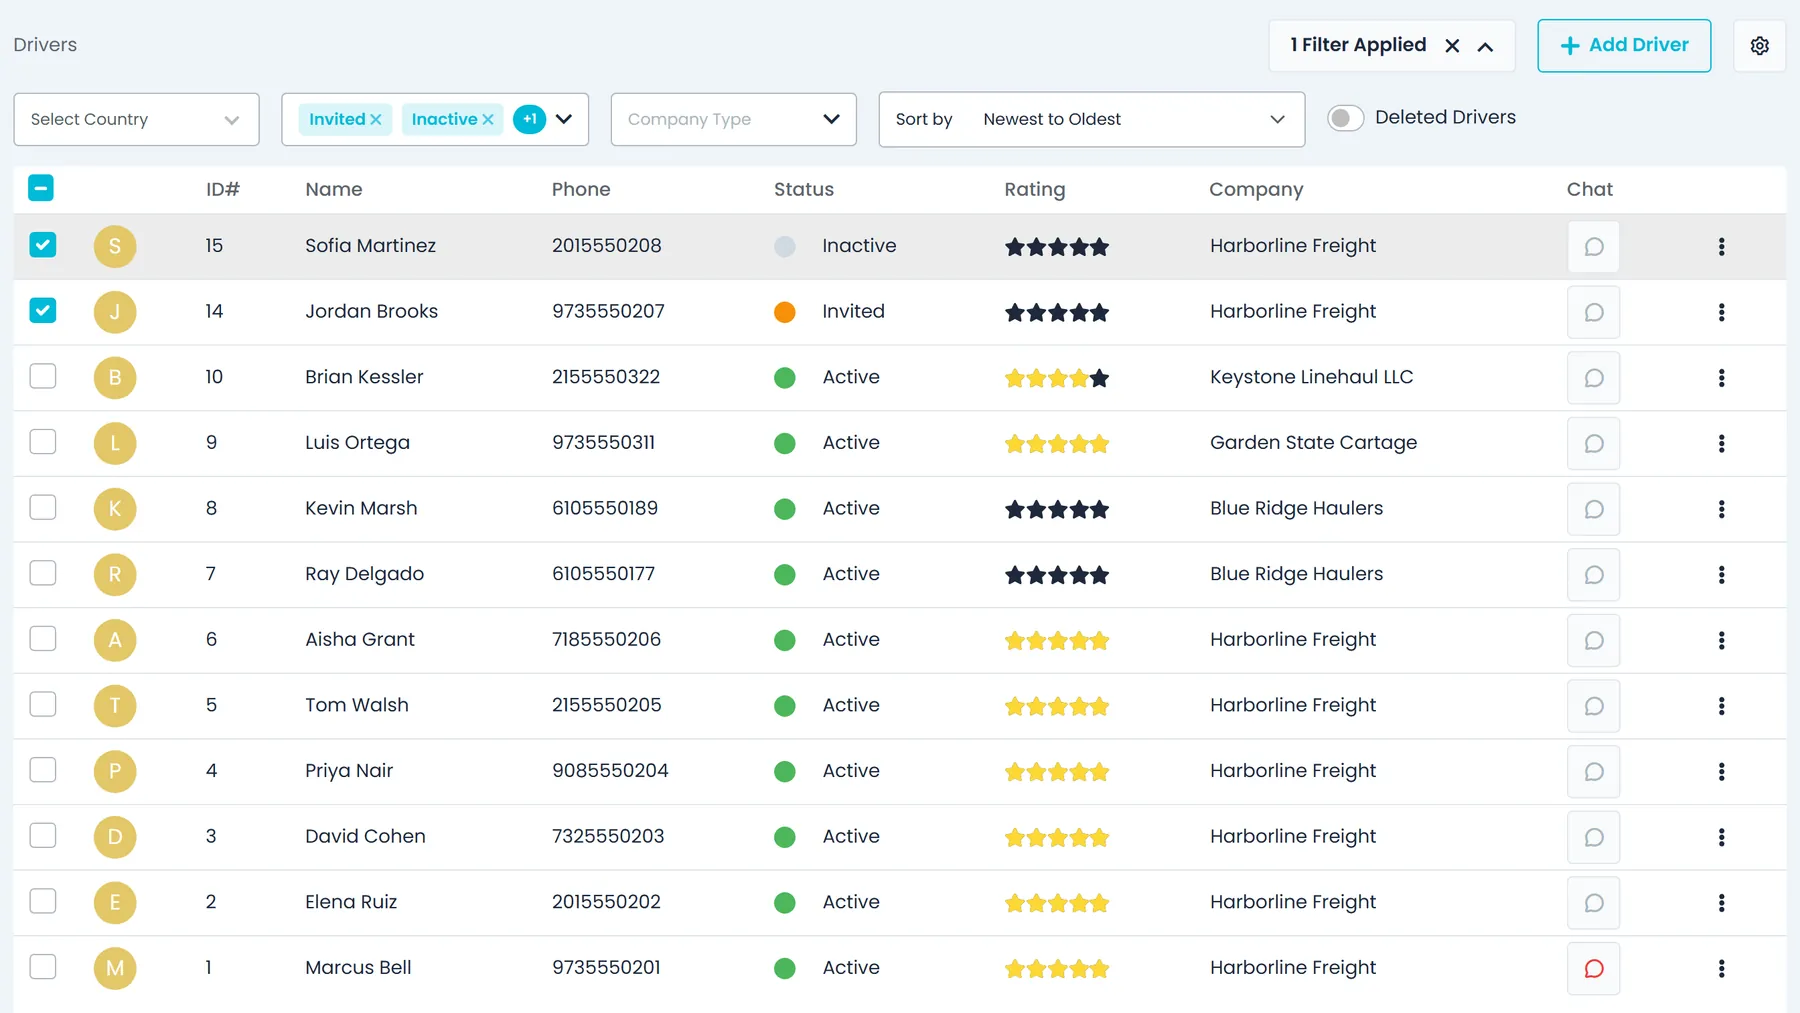
Task: Click Kevin Marsh's rating stars
Action: pyautogui.click(x=1057, y=509)
